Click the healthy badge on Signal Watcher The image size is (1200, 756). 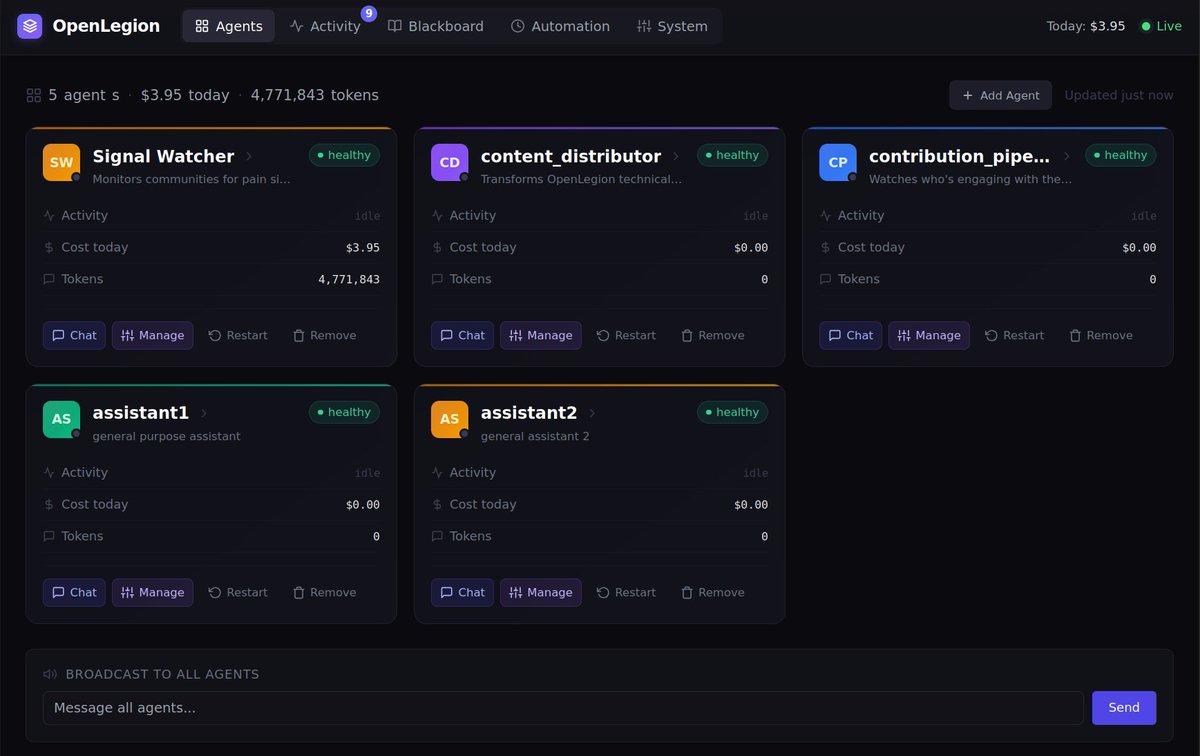click(x=344, y=155)
